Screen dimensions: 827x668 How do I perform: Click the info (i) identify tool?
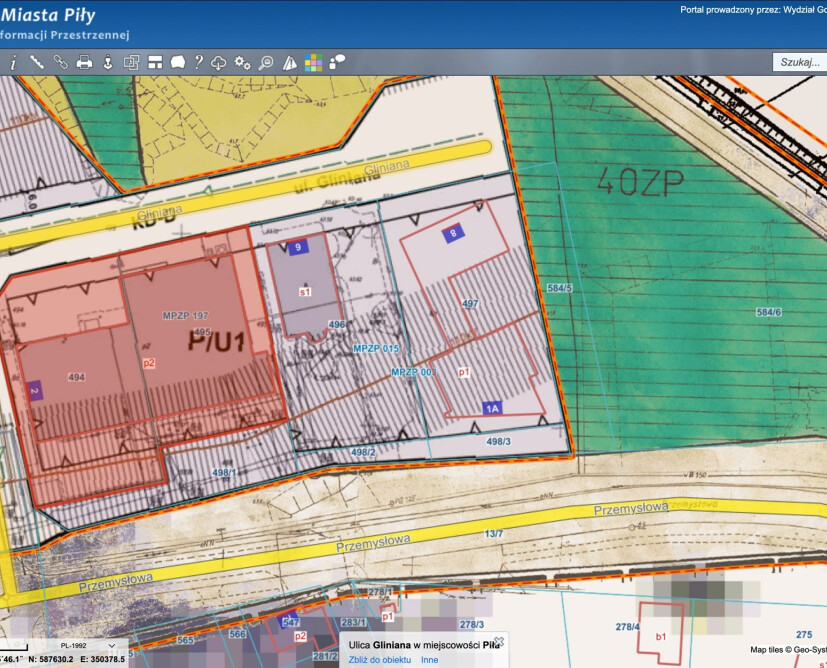tap(13, 62)
